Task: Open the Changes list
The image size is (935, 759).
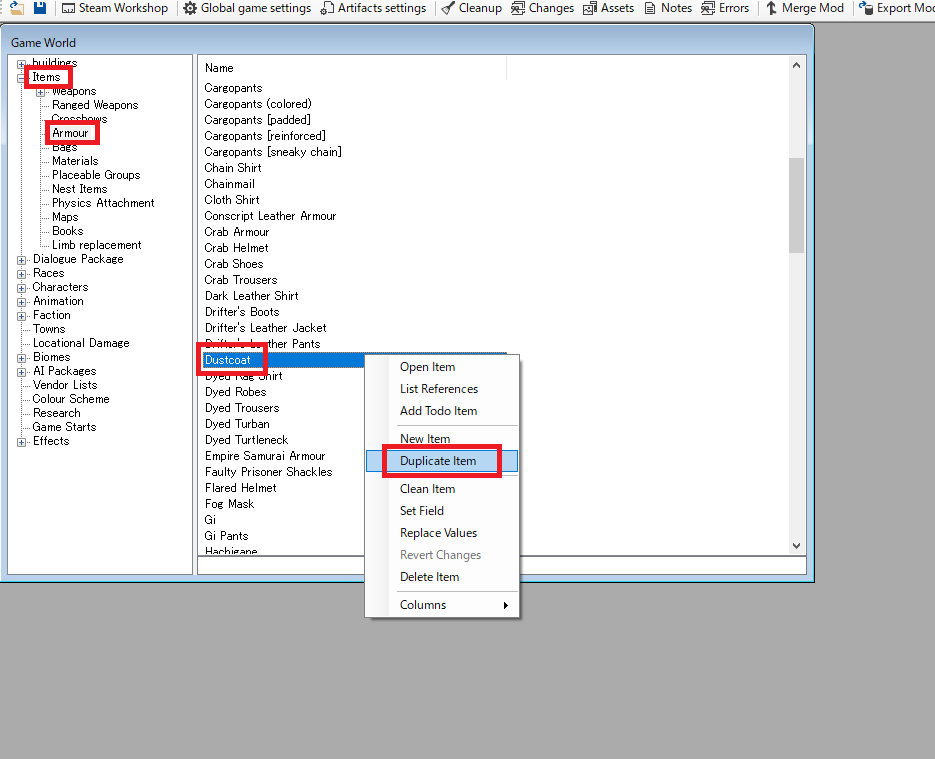Action: tap(543, 8)
